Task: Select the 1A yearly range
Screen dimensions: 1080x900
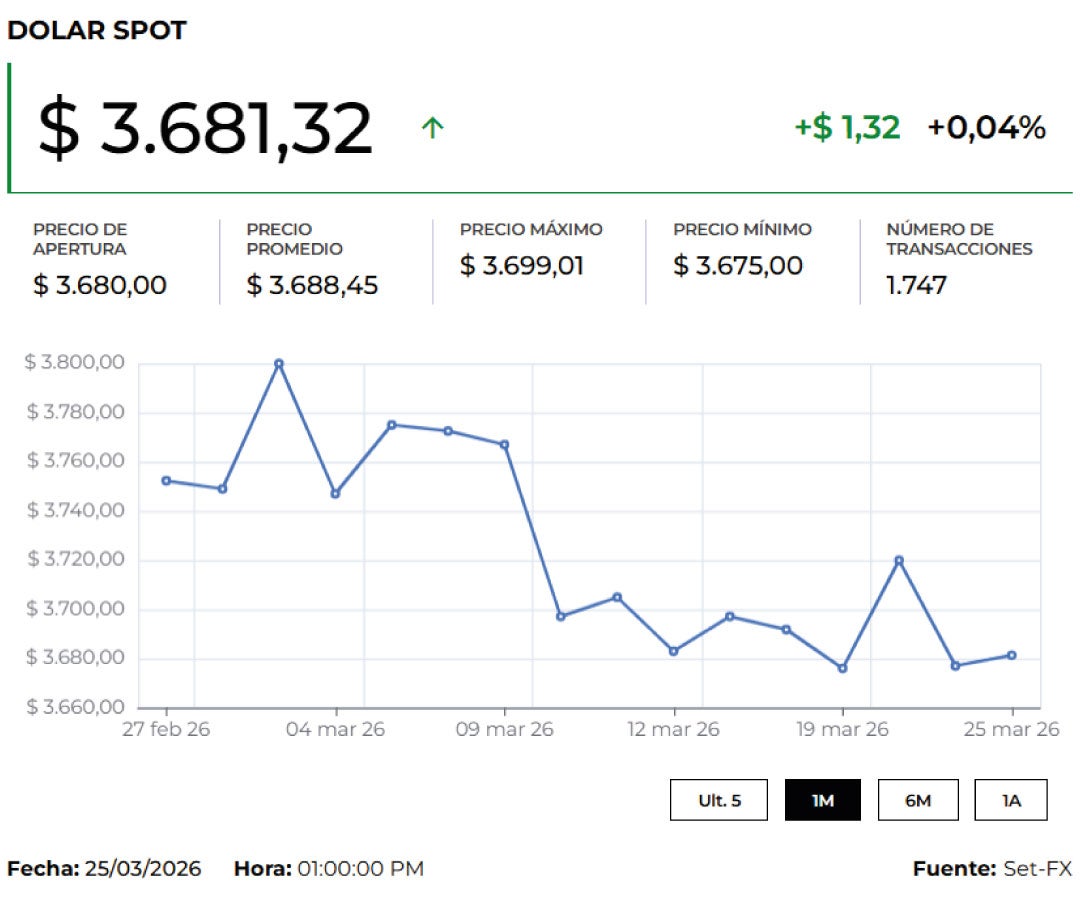Action: click(1010, 800)
